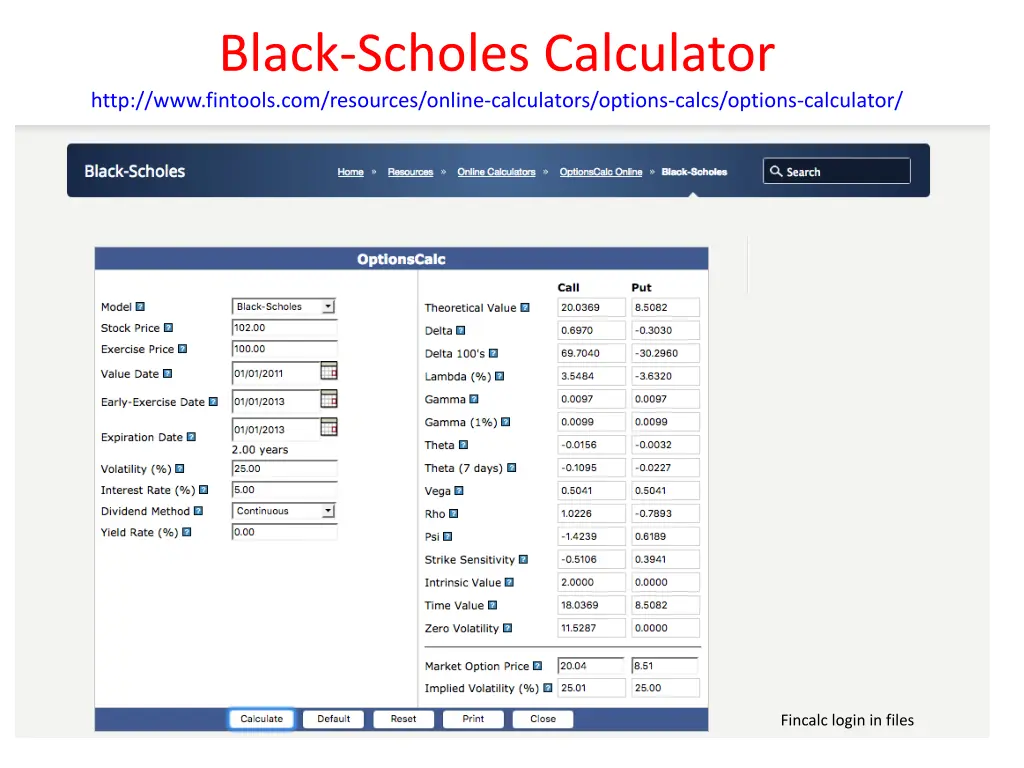Open the Resources breadcrumb link
Image resolution: width=1024 pixels, height=768 pixels.
[410, 172]
